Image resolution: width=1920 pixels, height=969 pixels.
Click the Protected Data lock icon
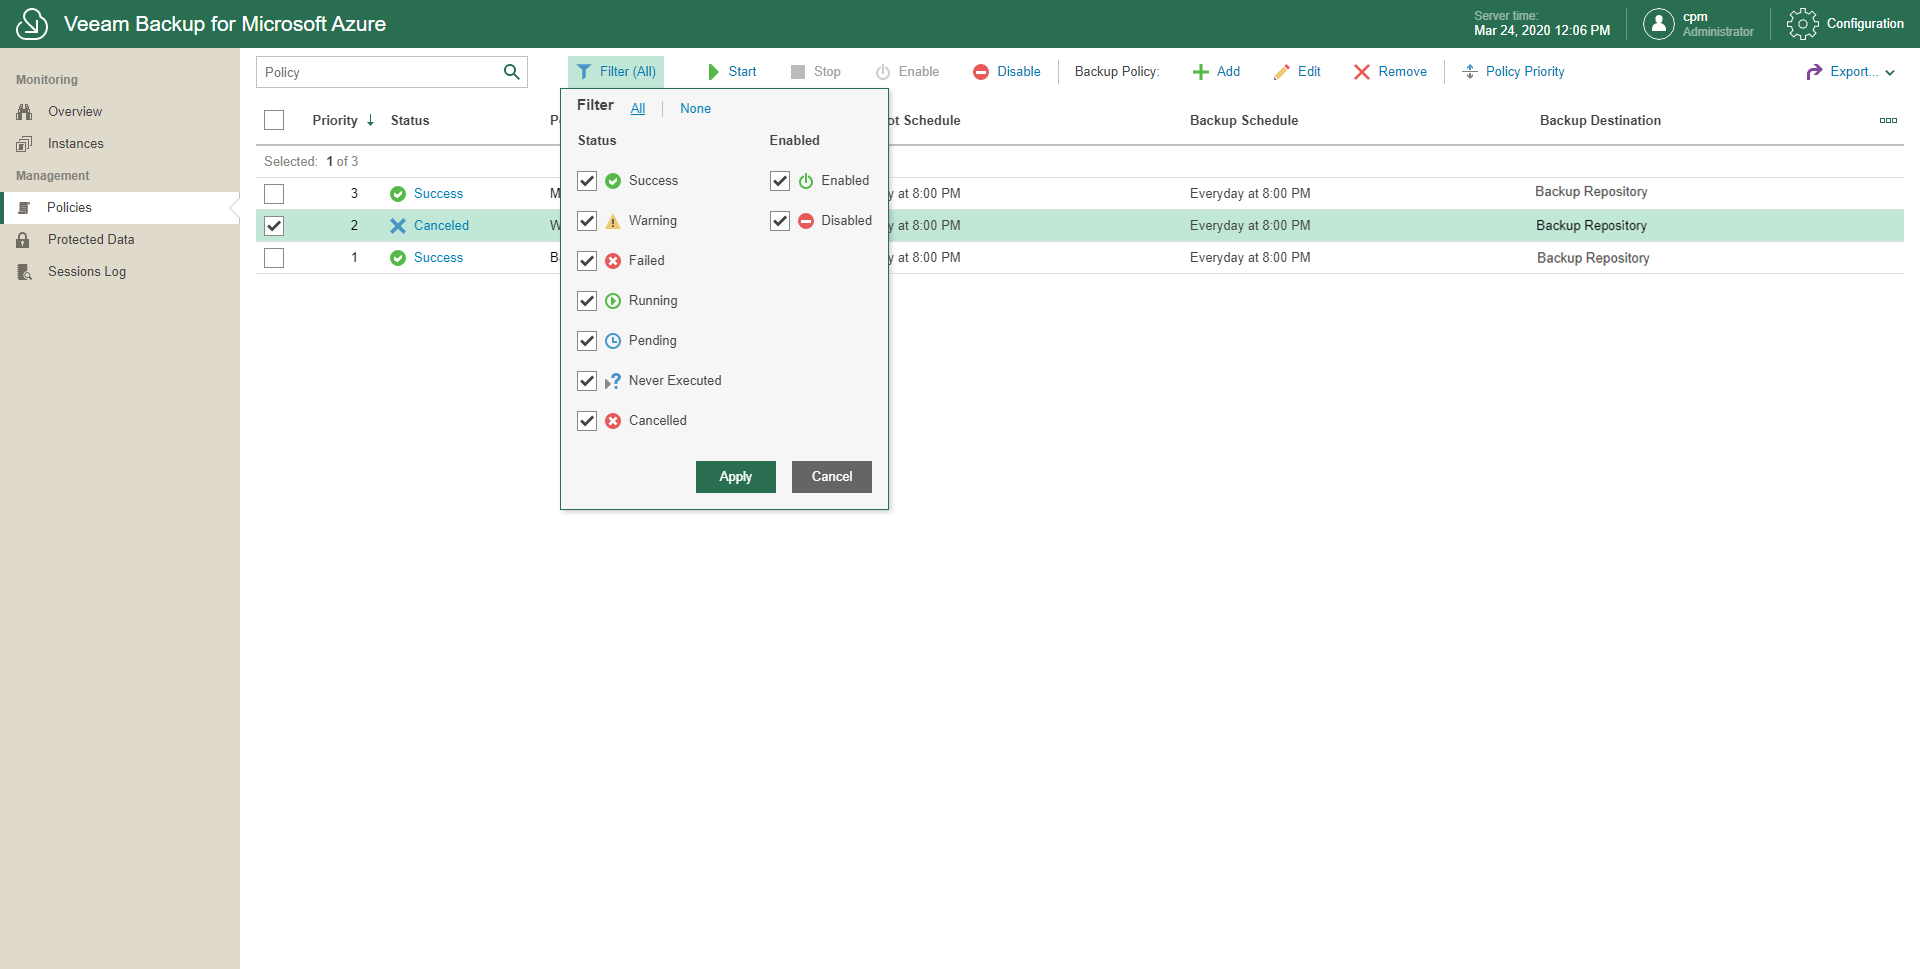tap(23, 240)
